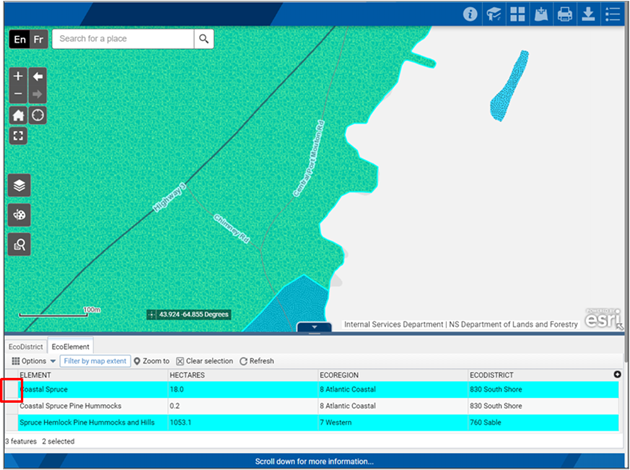Screen dimensions: 630x470
Task: Click the find my location button
Action: coord(38,115)
